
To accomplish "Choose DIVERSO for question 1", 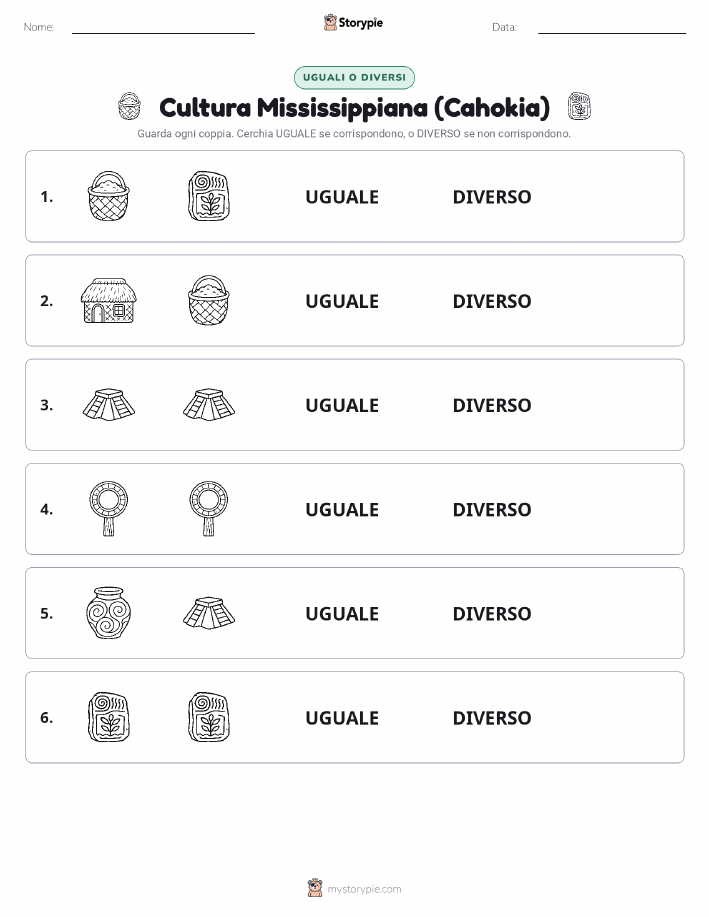I will pos(491,197).
